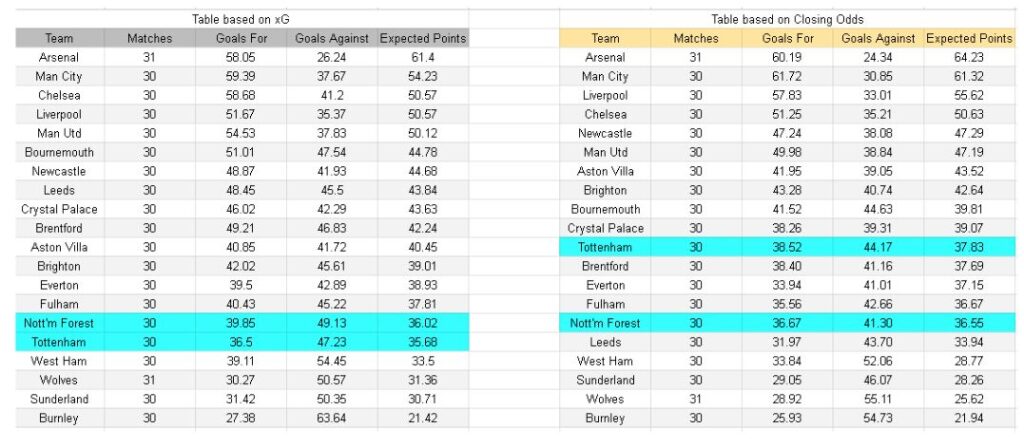Click the 'Table based on Closing Odds' title

pos(787,19)
